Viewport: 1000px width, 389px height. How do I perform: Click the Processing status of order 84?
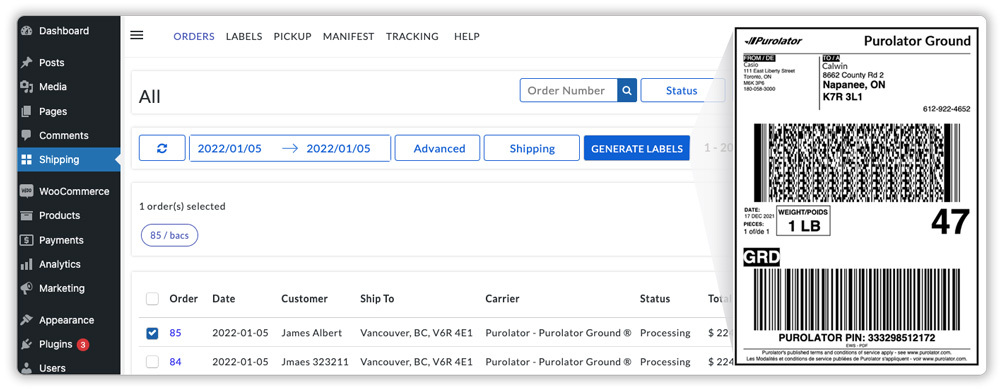point(665,362)
